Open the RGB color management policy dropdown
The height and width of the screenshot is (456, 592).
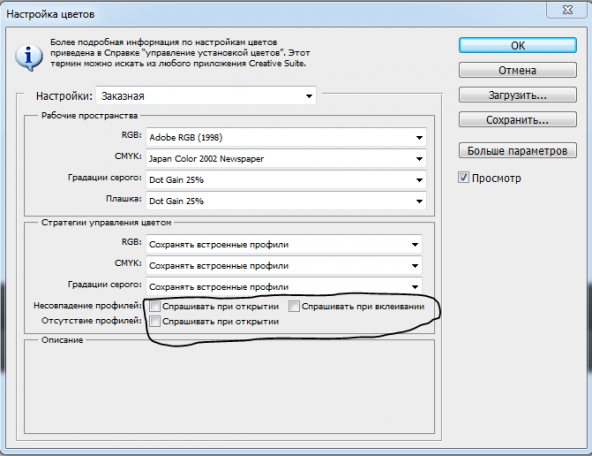click(284, 244)
